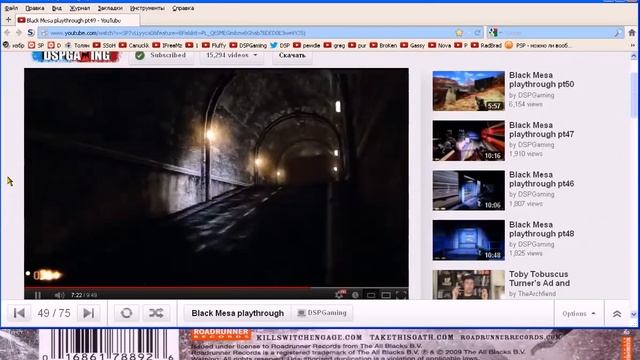
Task: Open the Правка menu
Action: [x=35, y=8]
